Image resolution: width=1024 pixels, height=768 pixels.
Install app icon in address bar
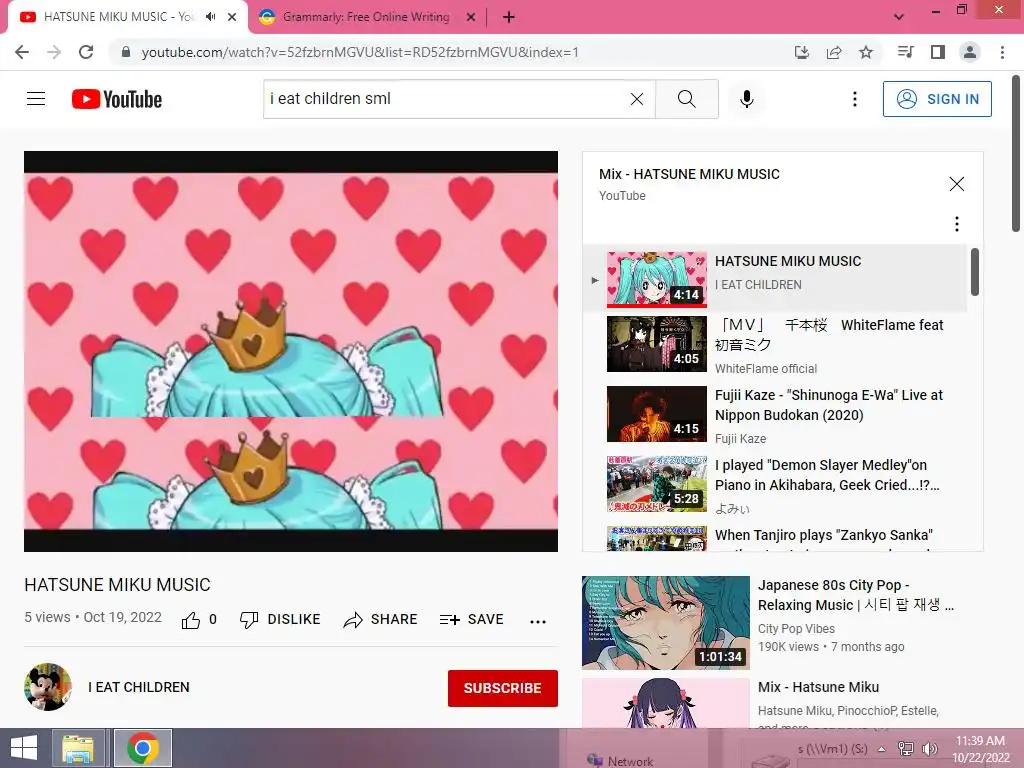(801, 52)
